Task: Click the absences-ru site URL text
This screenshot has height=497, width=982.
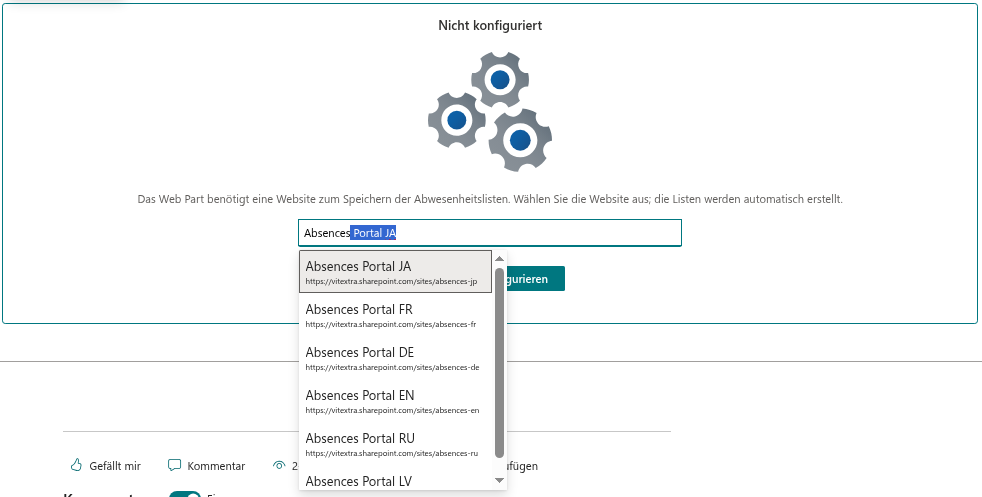Action: pos(391,453)
